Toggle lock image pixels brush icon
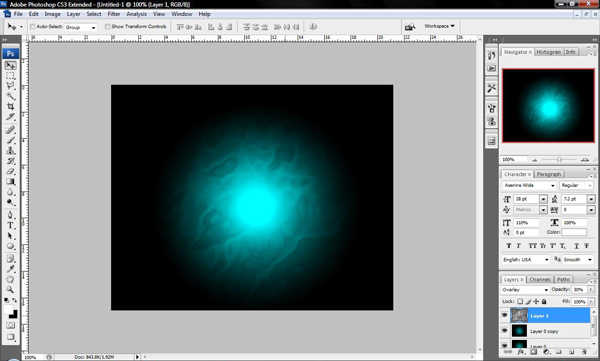 tap(528, 302)
